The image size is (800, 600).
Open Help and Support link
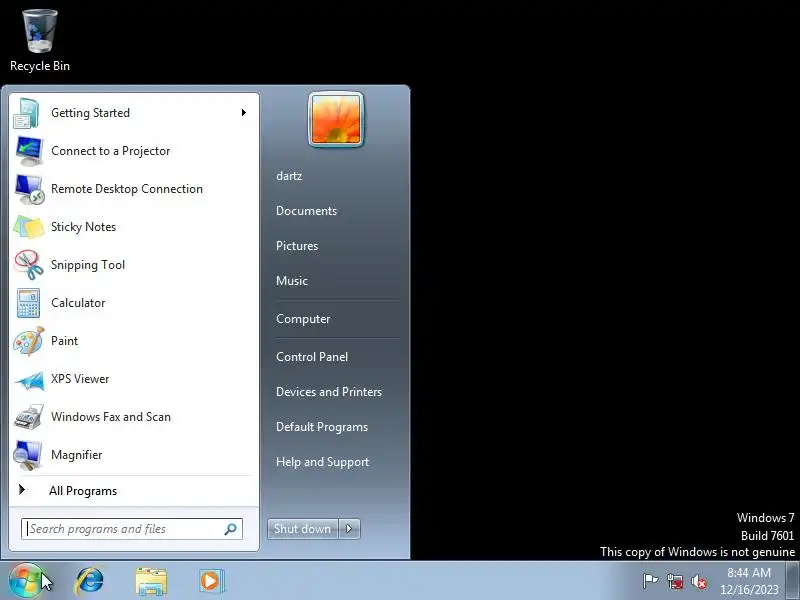click(x=322, y=462)
